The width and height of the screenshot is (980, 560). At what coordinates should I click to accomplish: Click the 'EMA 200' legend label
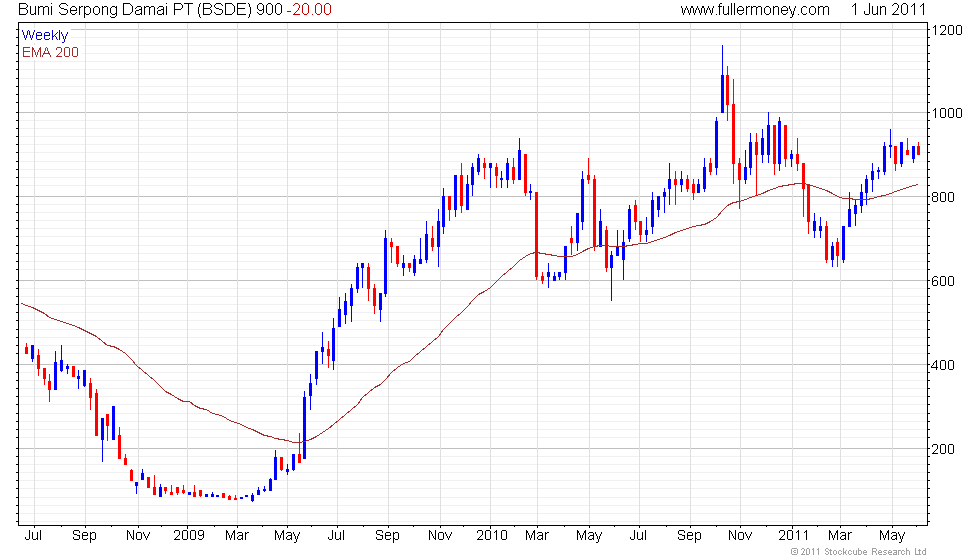click(x=51, y=52)
